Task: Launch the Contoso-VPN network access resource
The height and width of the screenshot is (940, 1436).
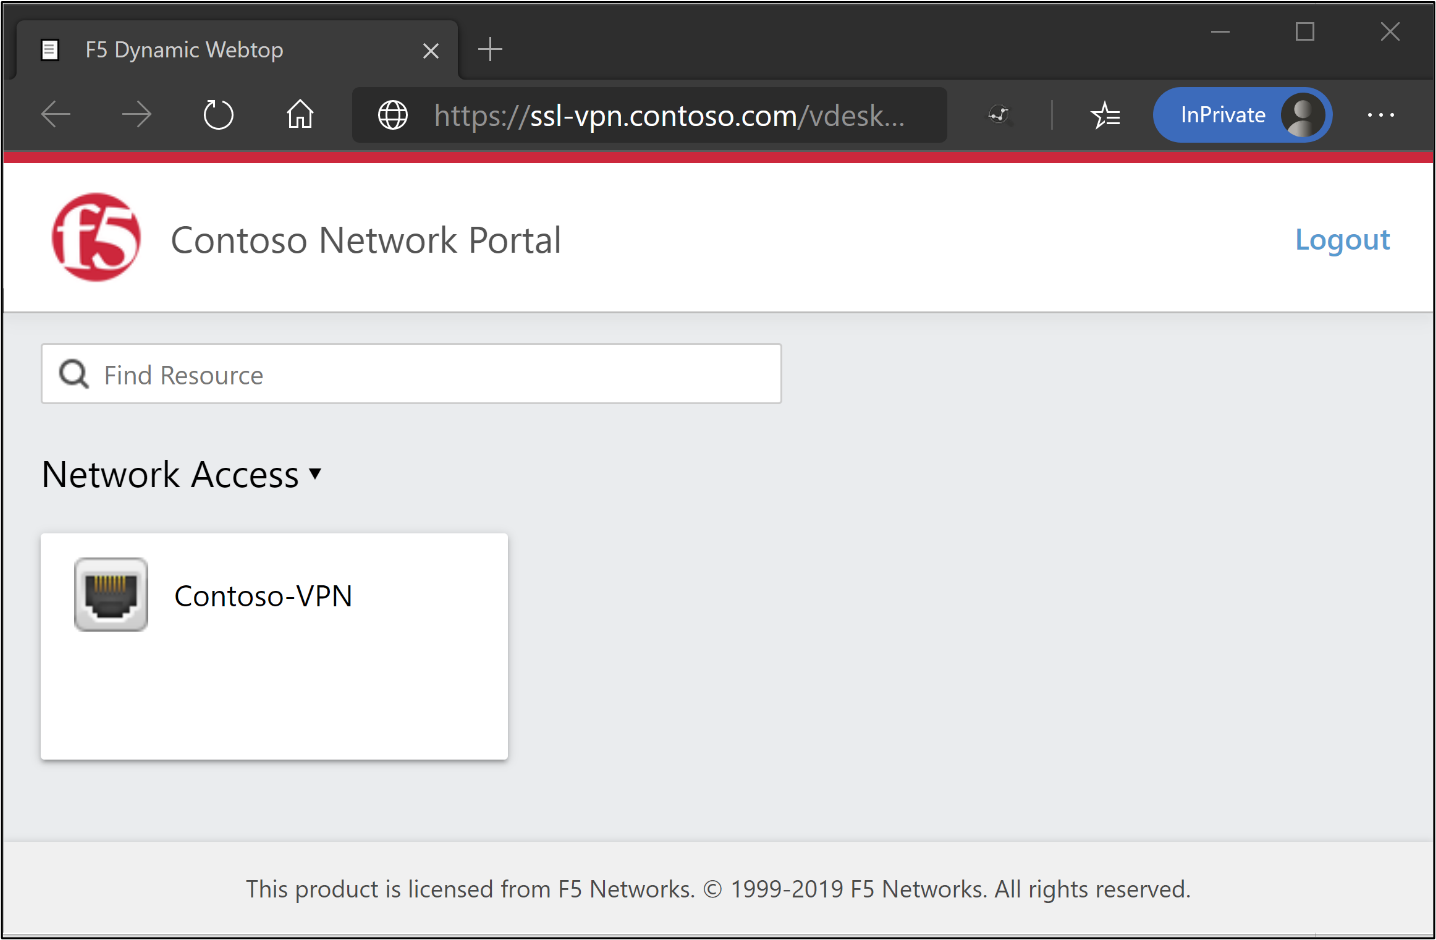Action: (264, 596)
